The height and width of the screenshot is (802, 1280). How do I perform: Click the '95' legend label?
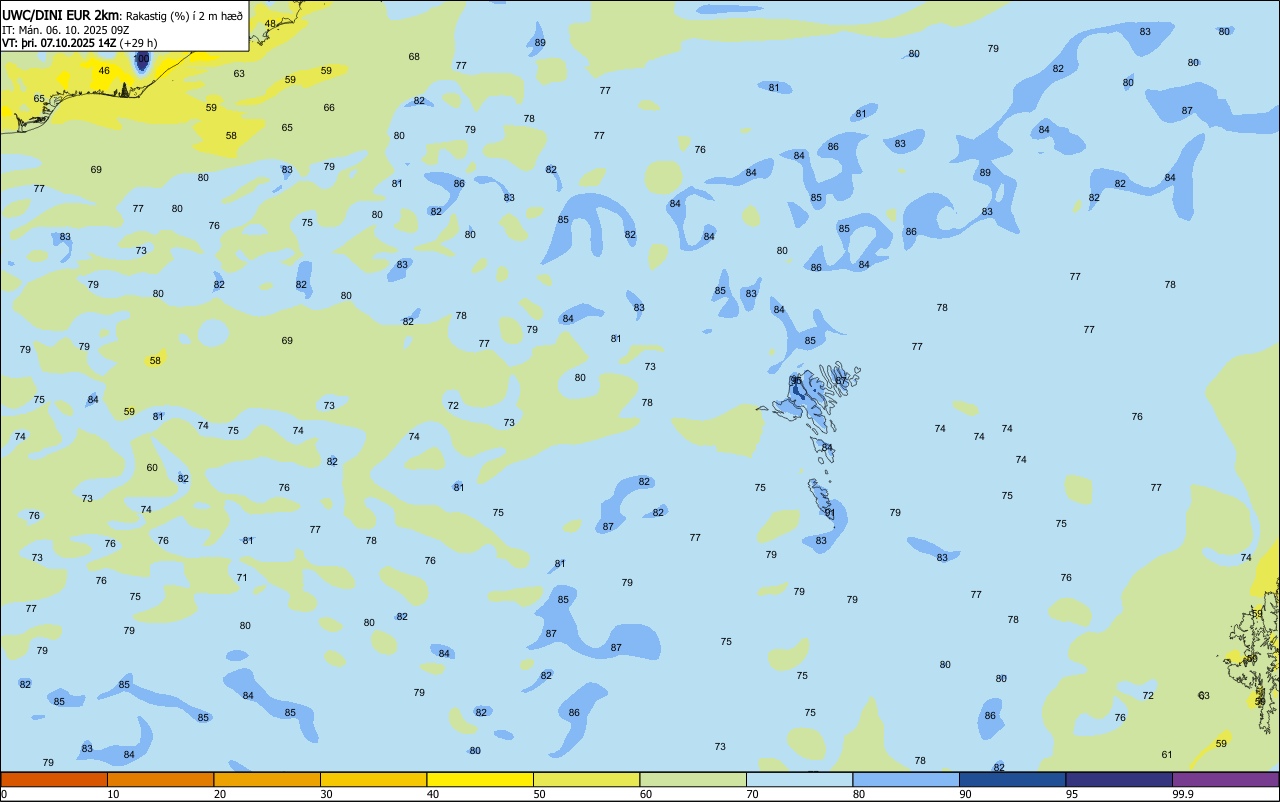(x=1072, y=794)
